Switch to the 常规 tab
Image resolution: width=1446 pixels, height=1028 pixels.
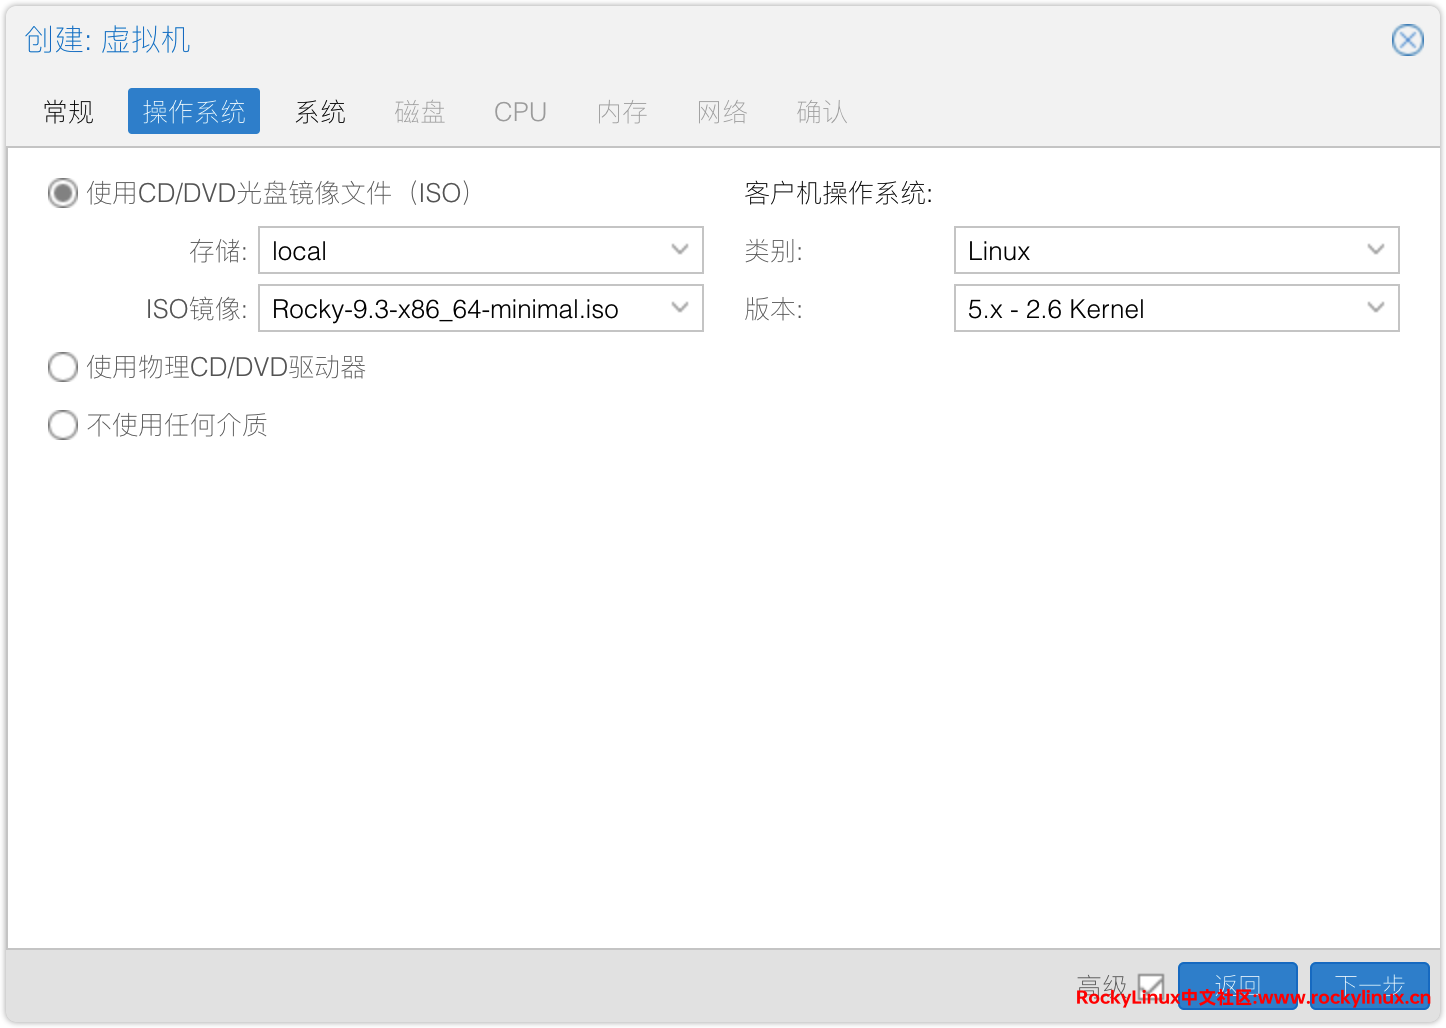(69, 112)
